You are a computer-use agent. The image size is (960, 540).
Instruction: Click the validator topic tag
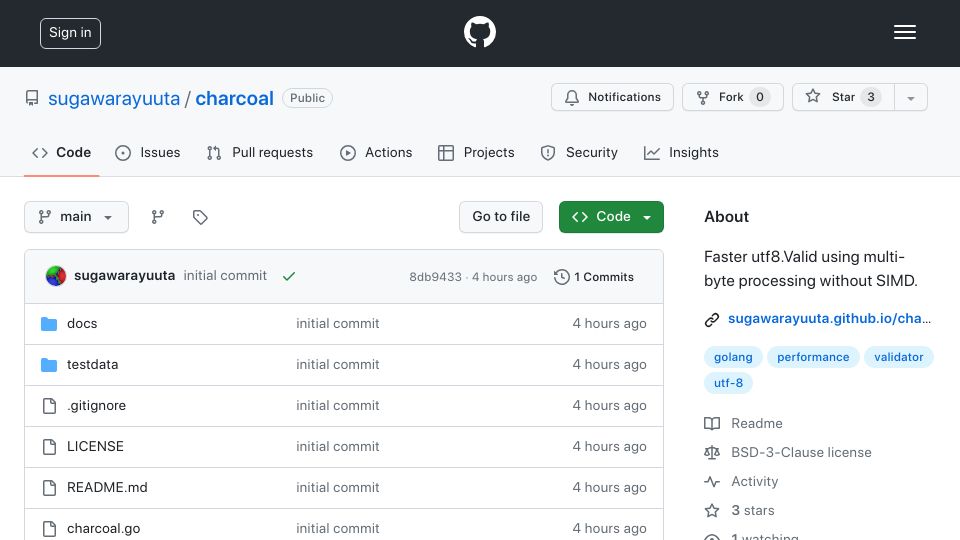(898, 357)
